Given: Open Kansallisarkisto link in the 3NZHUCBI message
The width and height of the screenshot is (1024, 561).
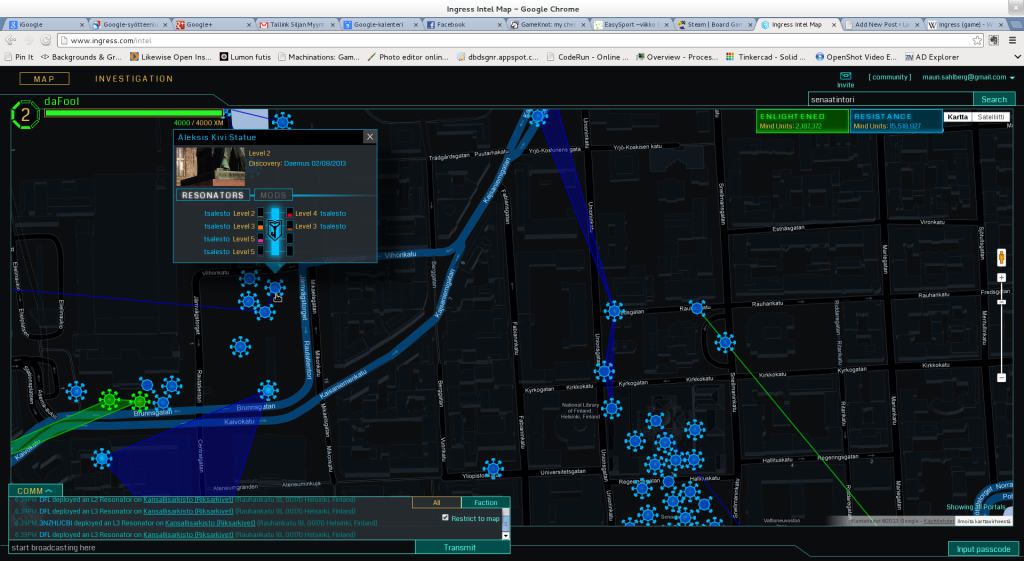Looking at the screenshot, I should pos(210,522).
